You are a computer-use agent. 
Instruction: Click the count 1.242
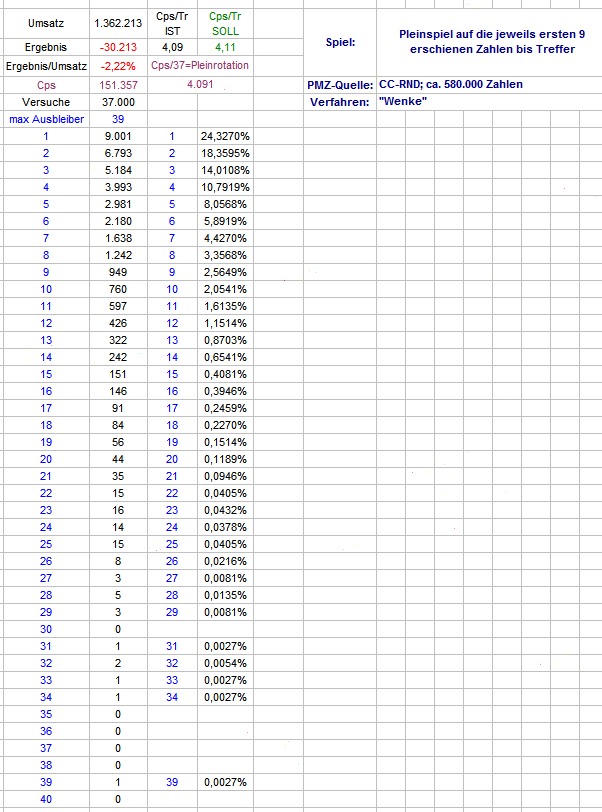118,255
